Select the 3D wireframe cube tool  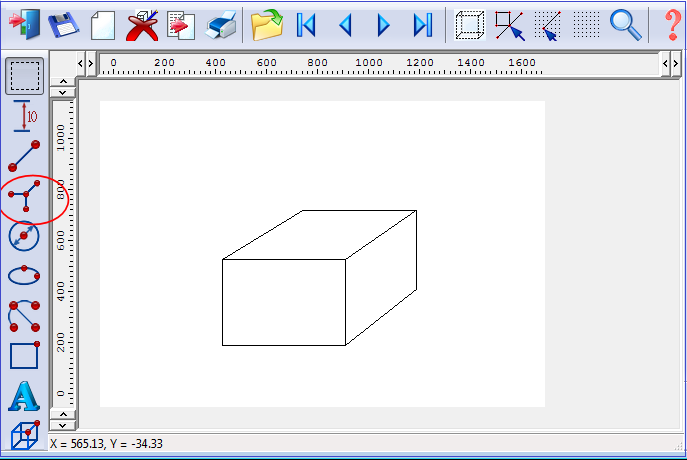click(25, 435)
